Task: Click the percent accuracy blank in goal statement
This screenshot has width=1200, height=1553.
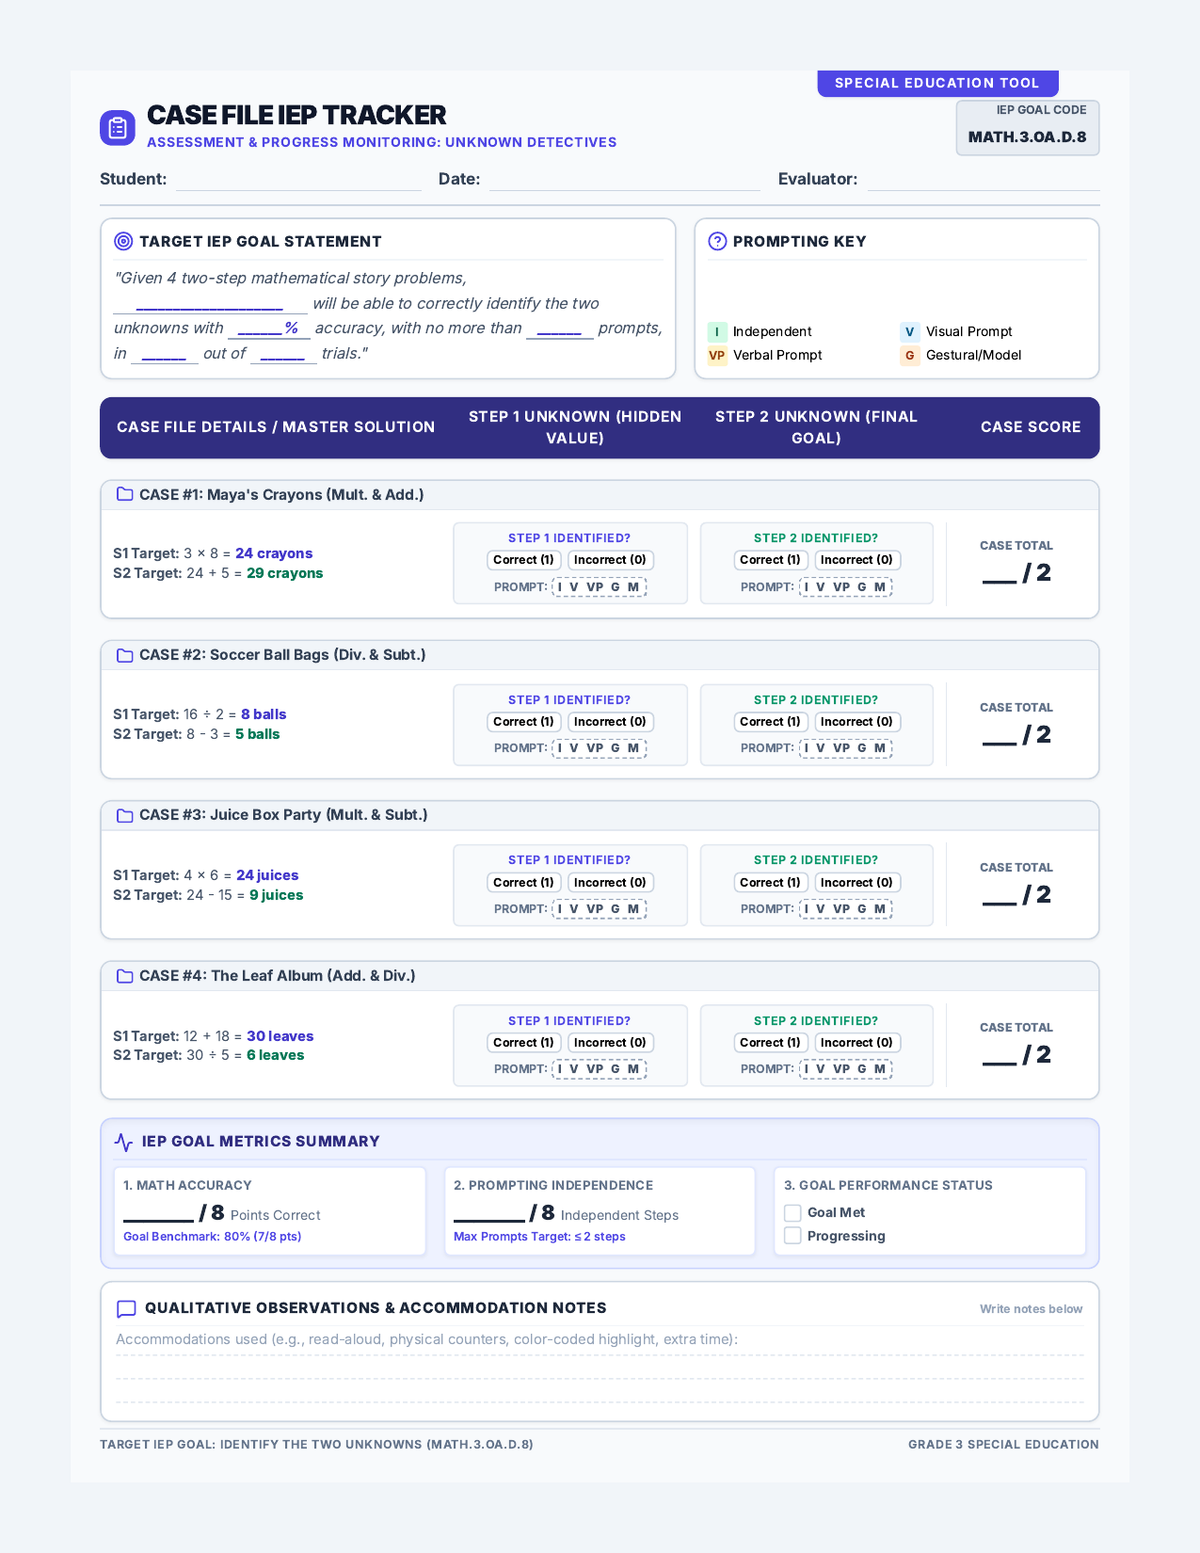Action: (269, 329)
